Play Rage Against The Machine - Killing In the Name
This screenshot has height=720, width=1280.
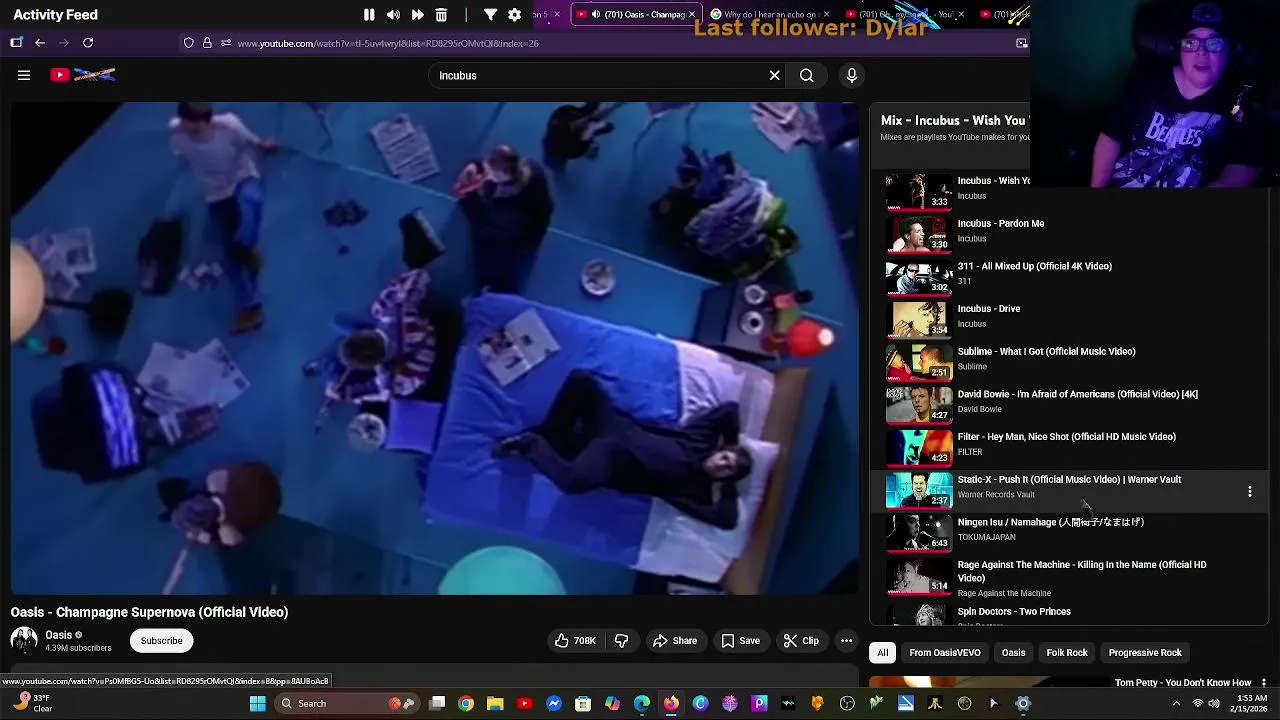tap(1070, 575)
